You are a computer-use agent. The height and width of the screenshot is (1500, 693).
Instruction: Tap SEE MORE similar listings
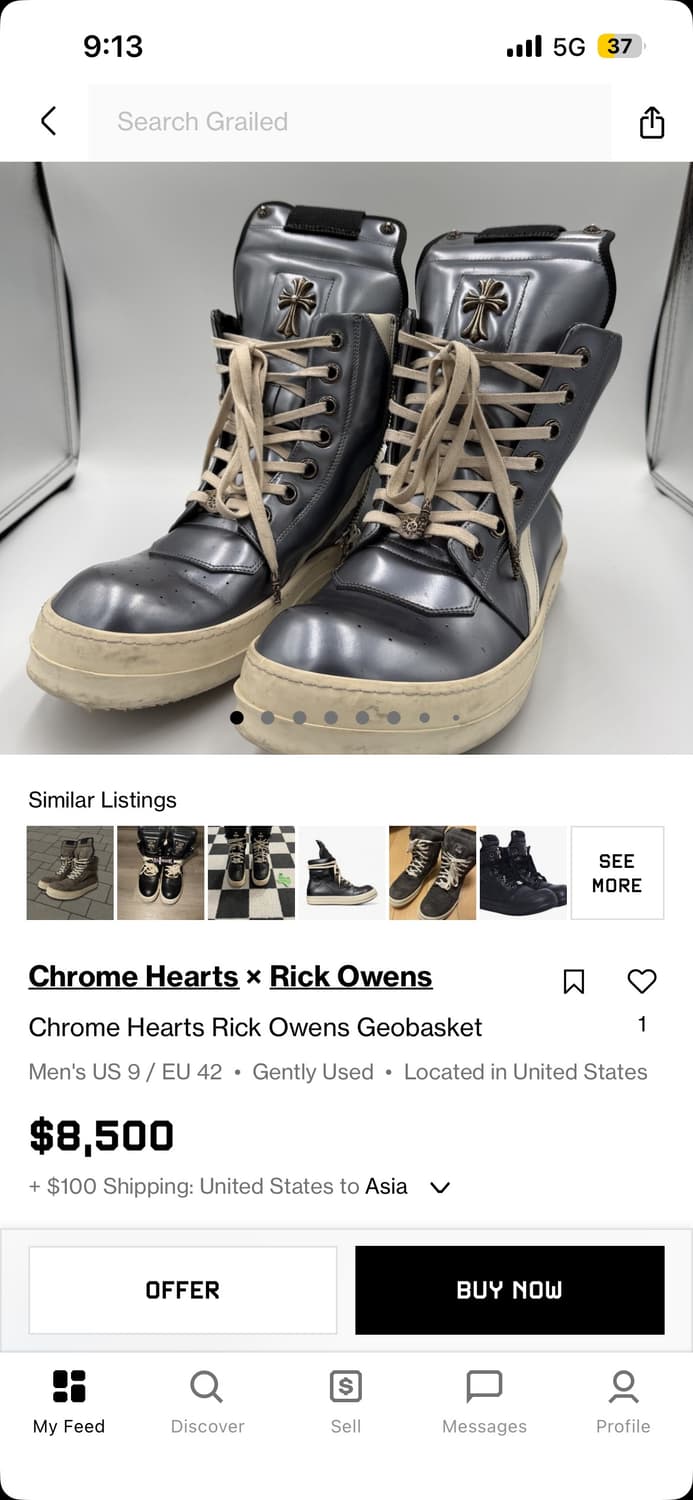[617, 873]
